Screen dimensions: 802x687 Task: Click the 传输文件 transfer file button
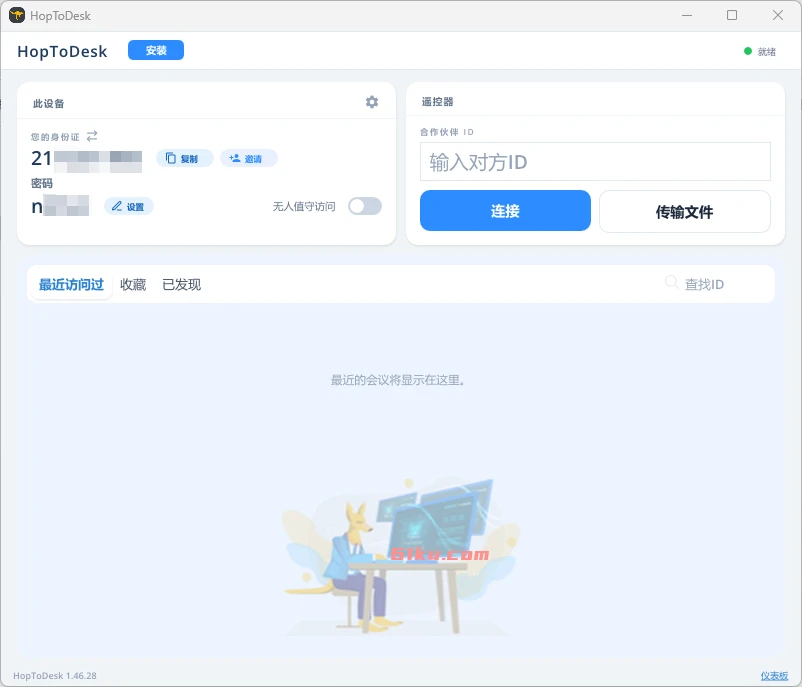tap(684, 212)
